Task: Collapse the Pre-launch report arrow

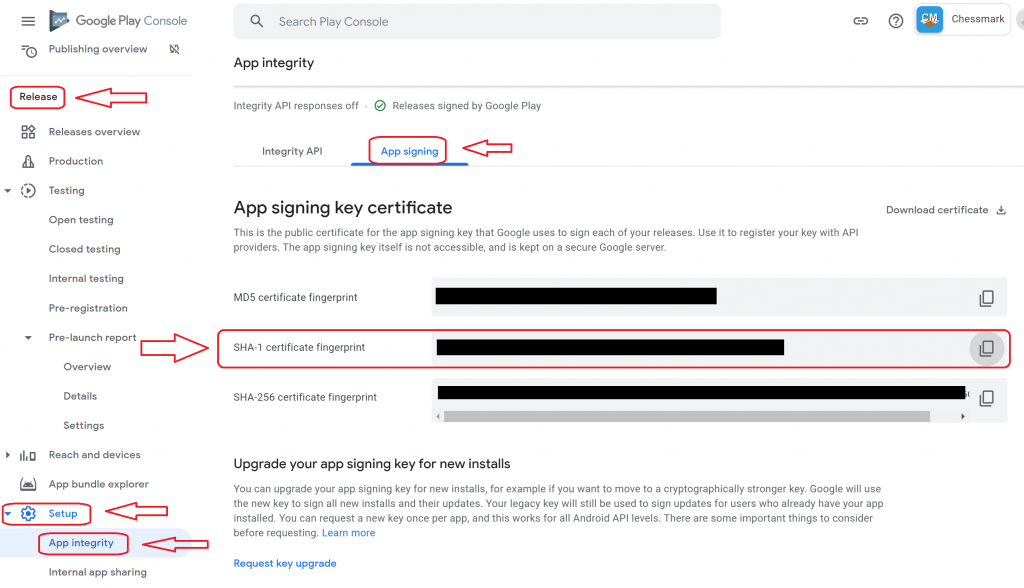Action: tap(28, 338)
